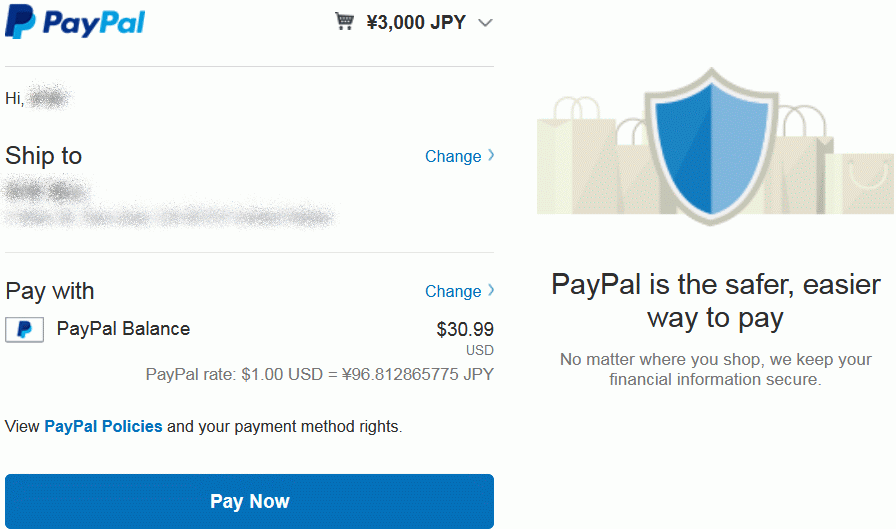Click the 'safer, easier way to pay' heading
The width and height of the screenshot is (896, 529).
pyautogui.click(x=715, y=301)
